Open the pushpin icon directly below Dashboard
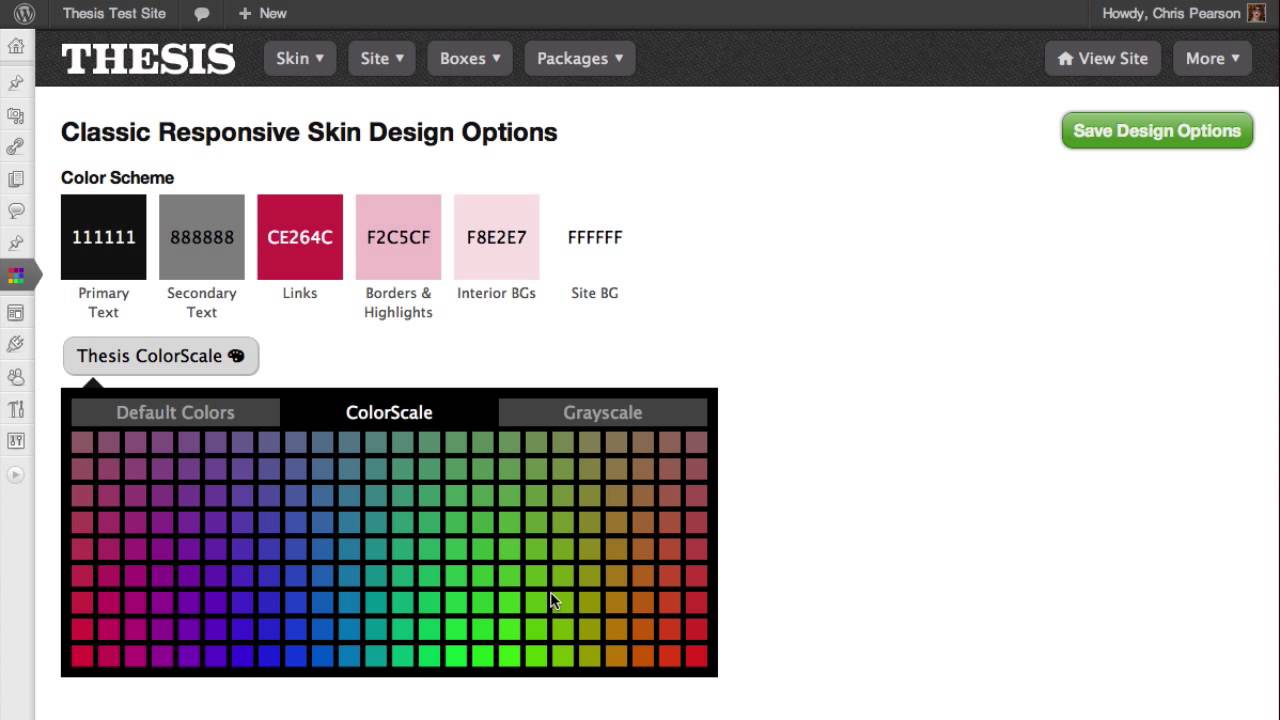Image resolution: width=1280 pixels, height=720 pixels. point(16,83)
